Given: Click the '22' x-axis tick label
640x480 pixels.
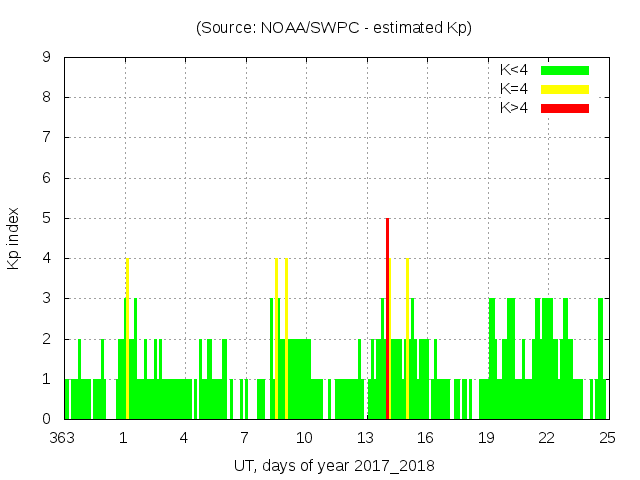Looking at the screenshot, I should coord(546,438).
